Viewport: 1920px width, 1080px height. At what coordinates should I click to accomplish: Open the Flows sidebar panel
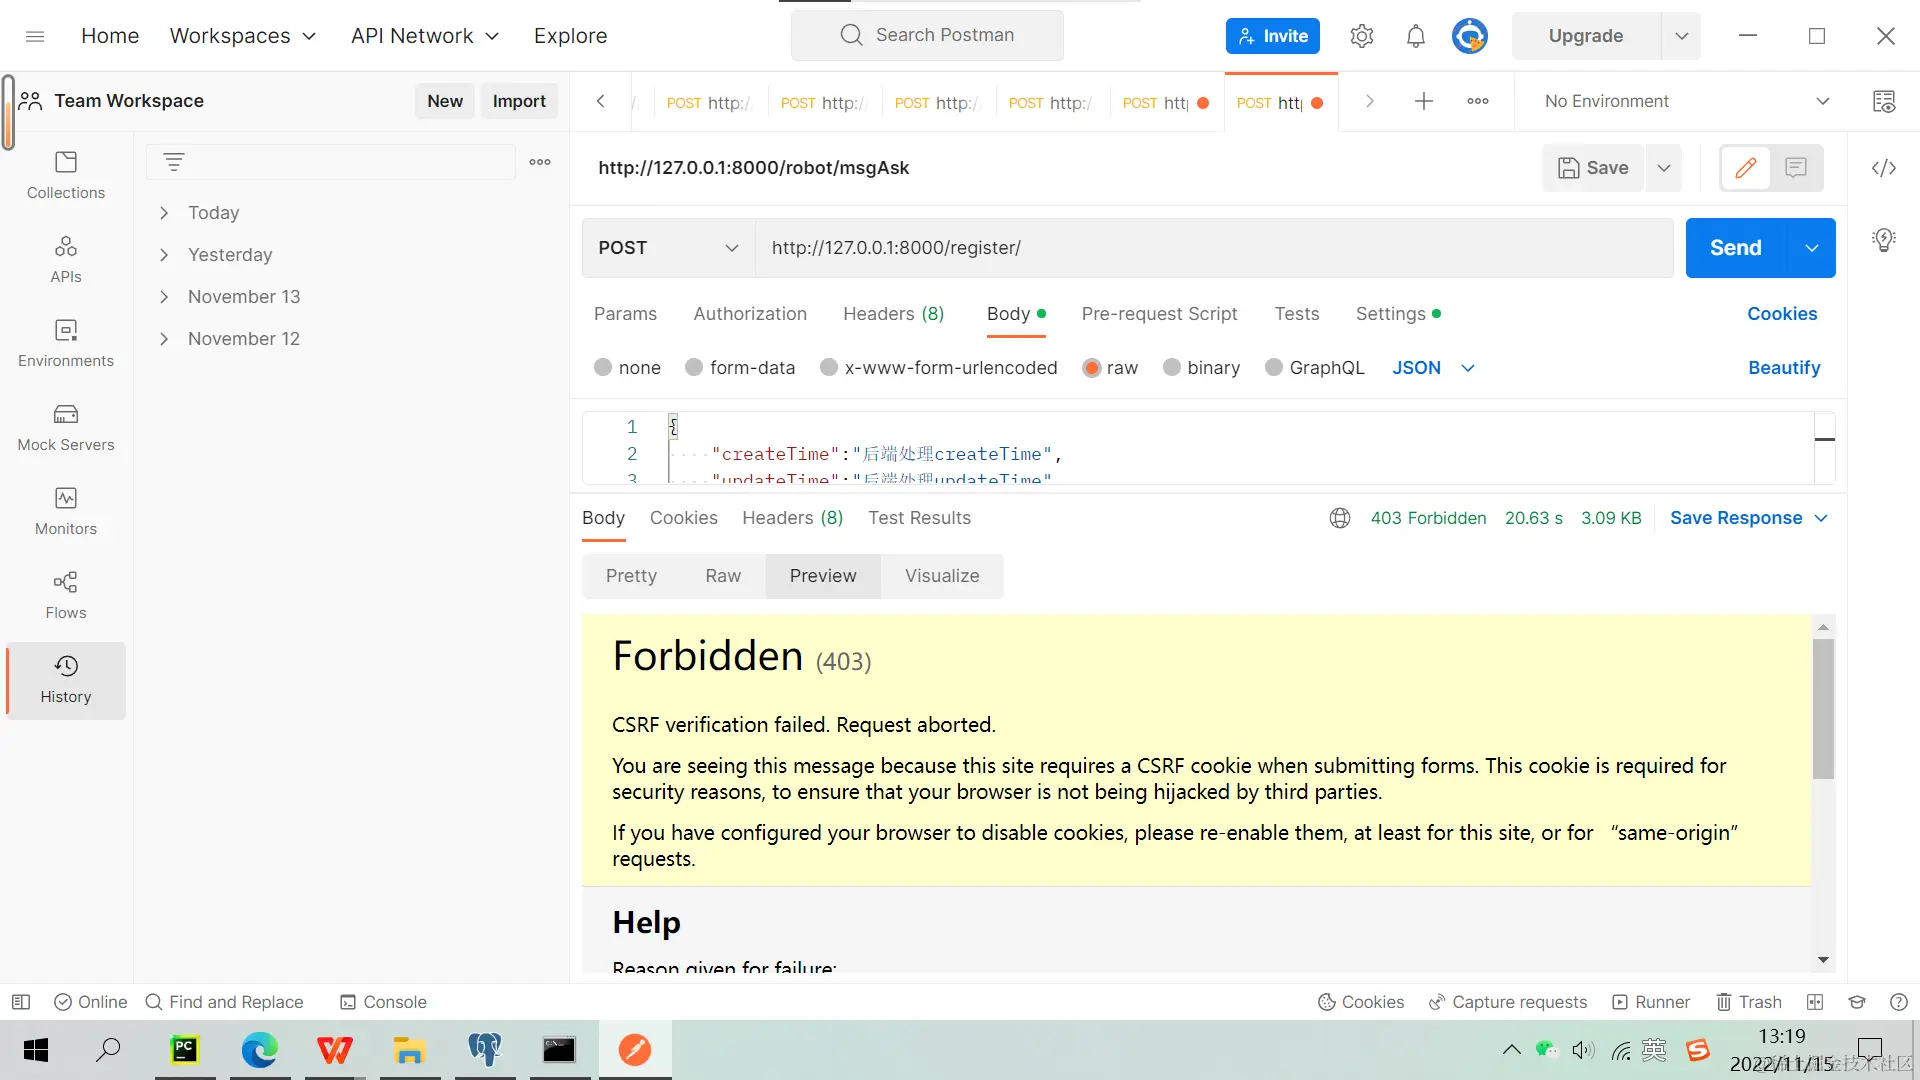tap(66, 595)
